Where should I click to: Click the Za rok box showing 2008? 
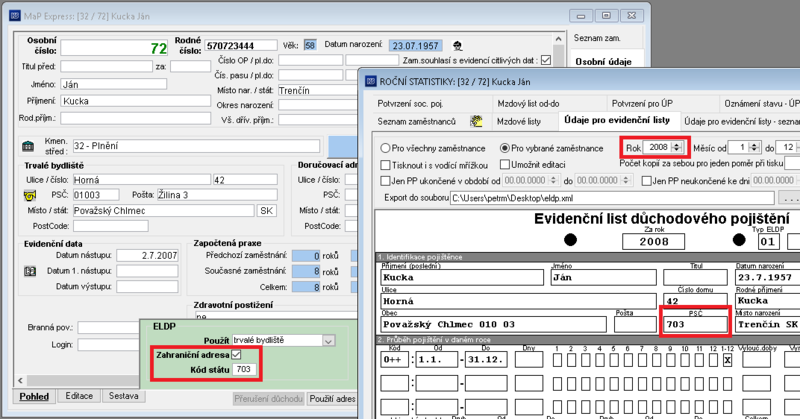tap(654, 242)
